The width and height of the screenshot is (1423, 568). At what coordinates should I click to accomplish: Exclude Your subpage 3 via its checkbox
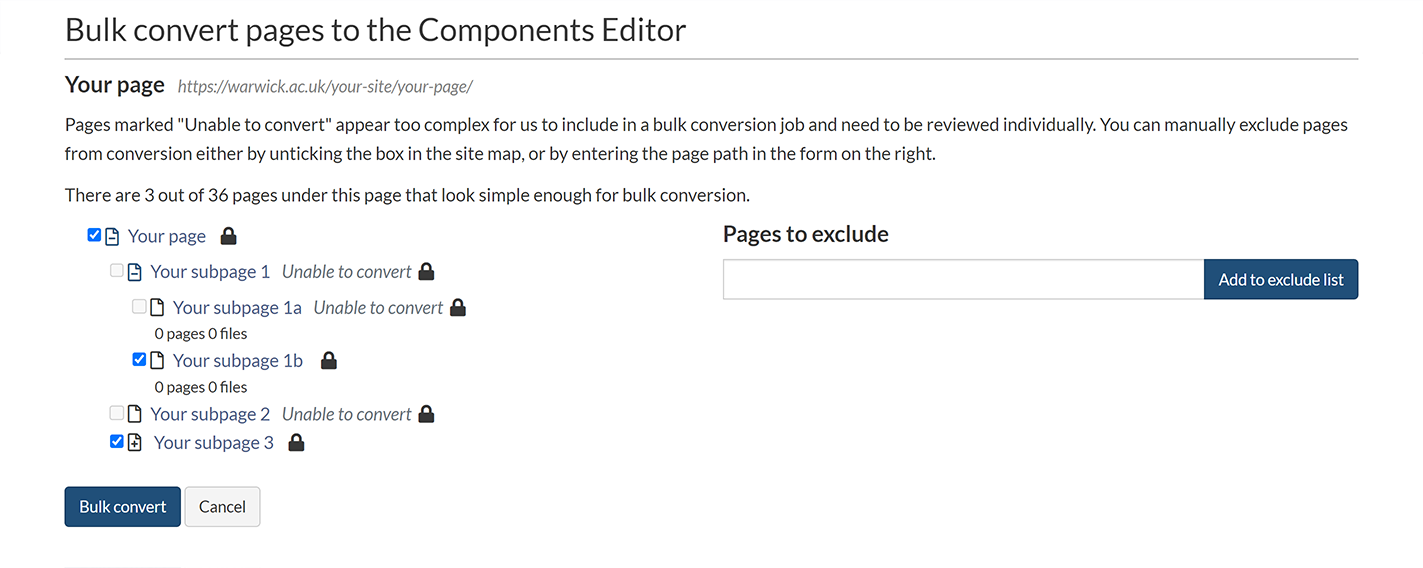point(117,441)
